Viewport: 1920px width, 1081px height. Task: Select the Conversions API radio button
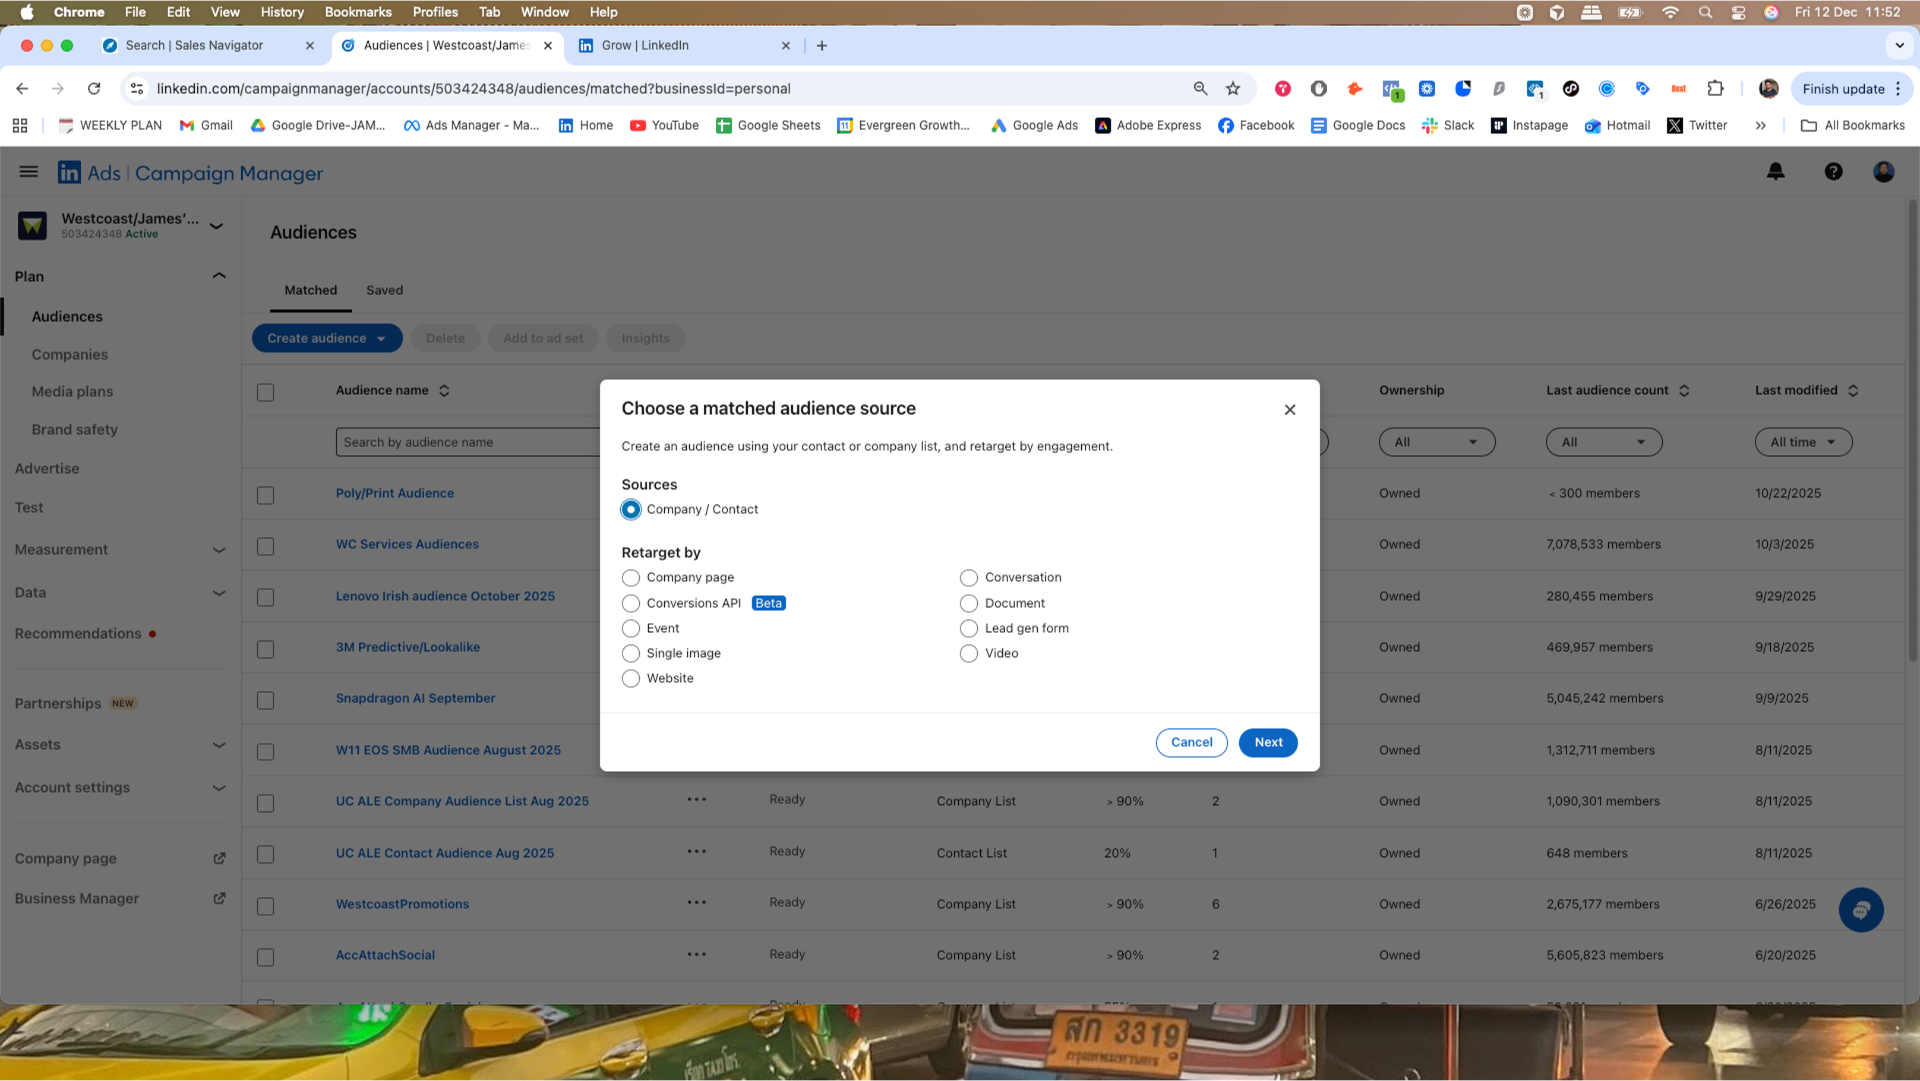[631, 604]
